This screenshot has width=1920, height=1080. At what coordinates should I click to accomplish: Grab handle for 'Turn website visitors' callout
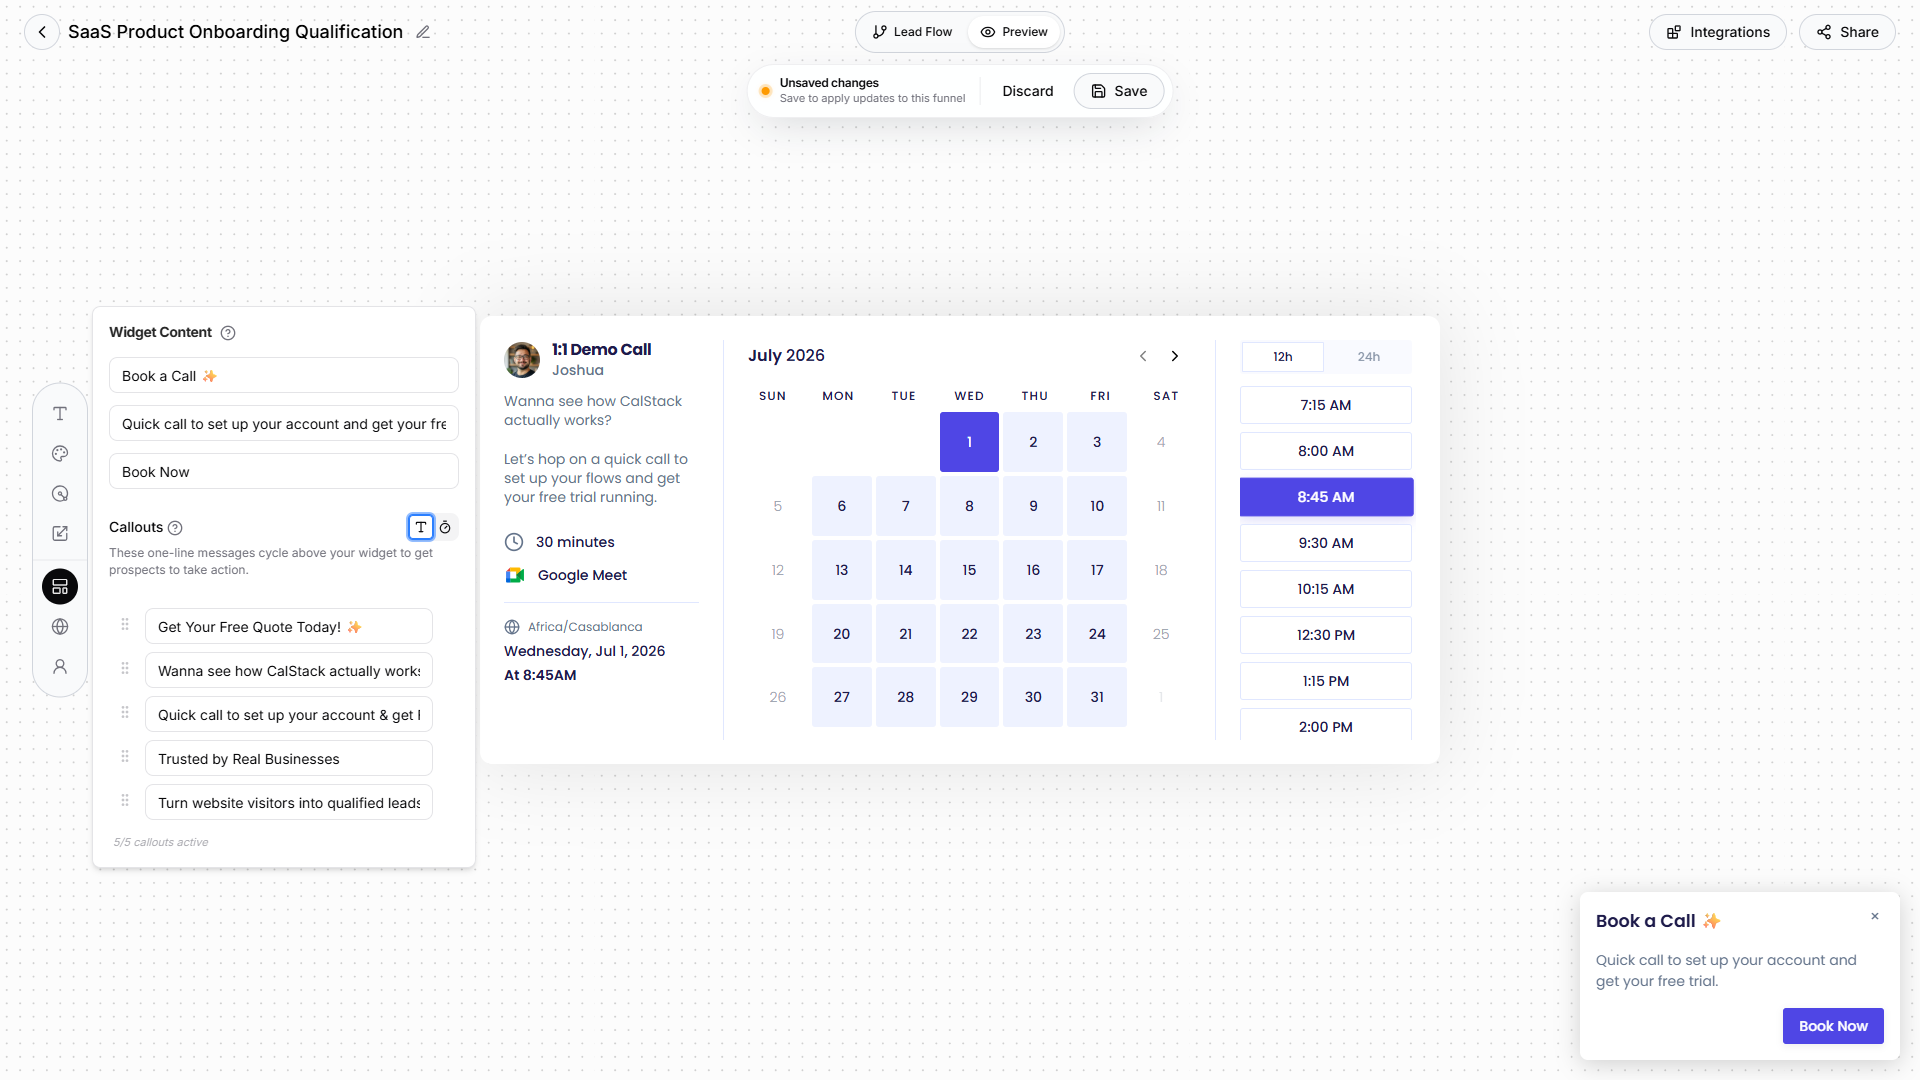pyautogui.click(x=125, y=801)
